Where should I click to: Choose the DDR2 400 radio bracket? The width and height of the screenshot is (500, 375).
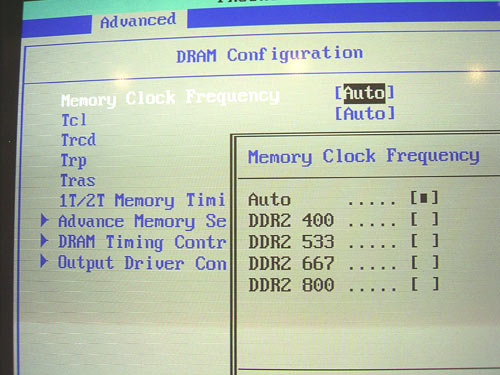424,219
